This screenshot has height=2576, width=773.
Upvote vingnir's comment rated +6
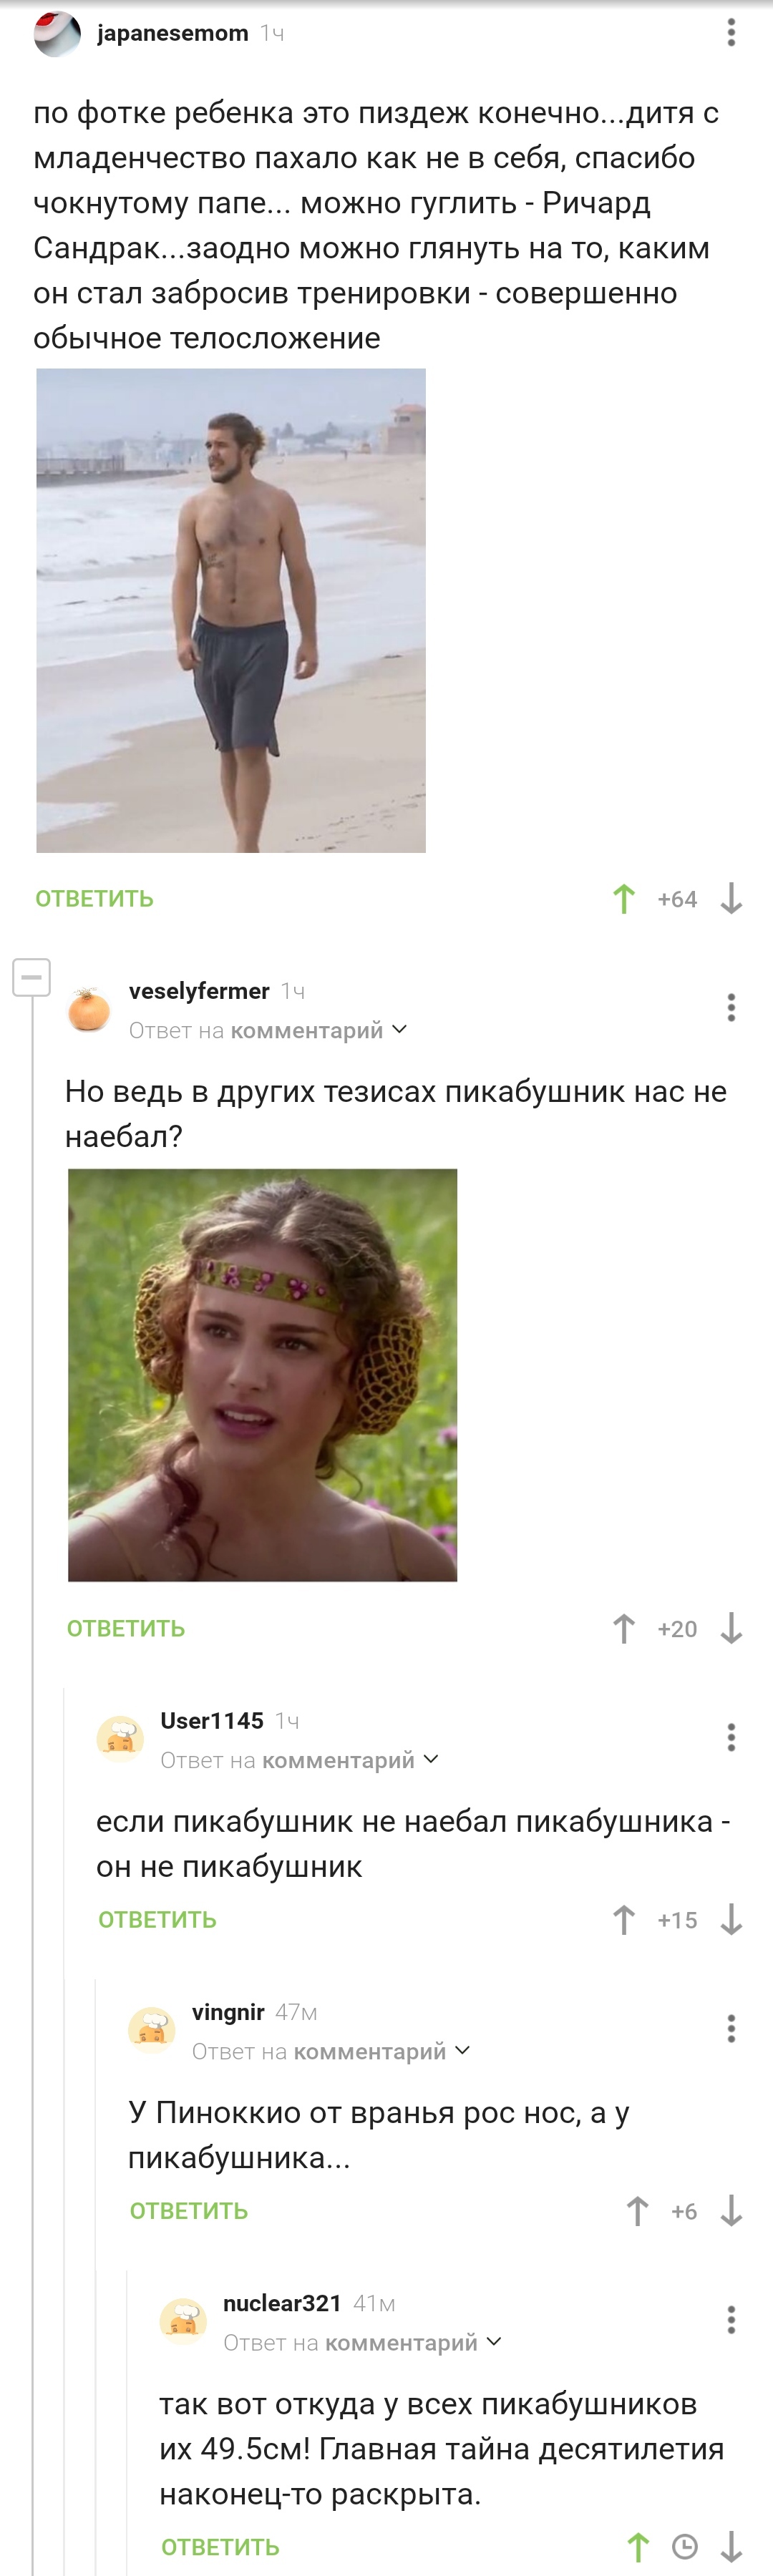pos(637,2211)
